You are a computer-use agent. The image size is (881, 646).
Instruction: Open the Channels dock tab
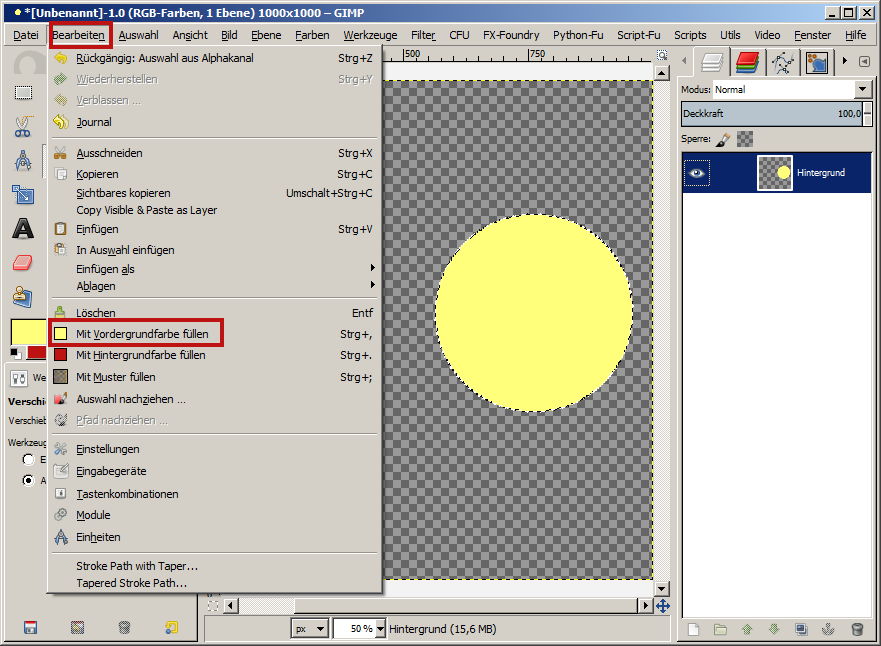pos(747,62)
